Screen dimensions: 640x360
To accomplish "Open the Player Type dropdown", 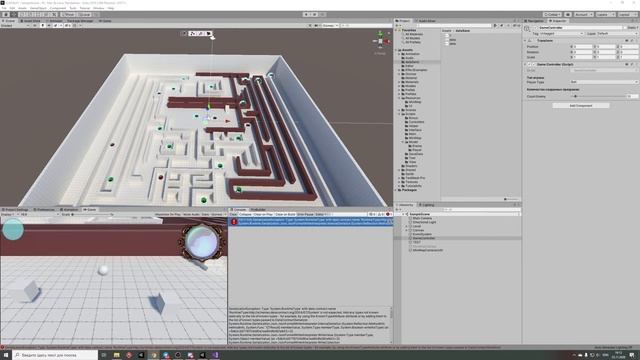I will coord(604,82).
